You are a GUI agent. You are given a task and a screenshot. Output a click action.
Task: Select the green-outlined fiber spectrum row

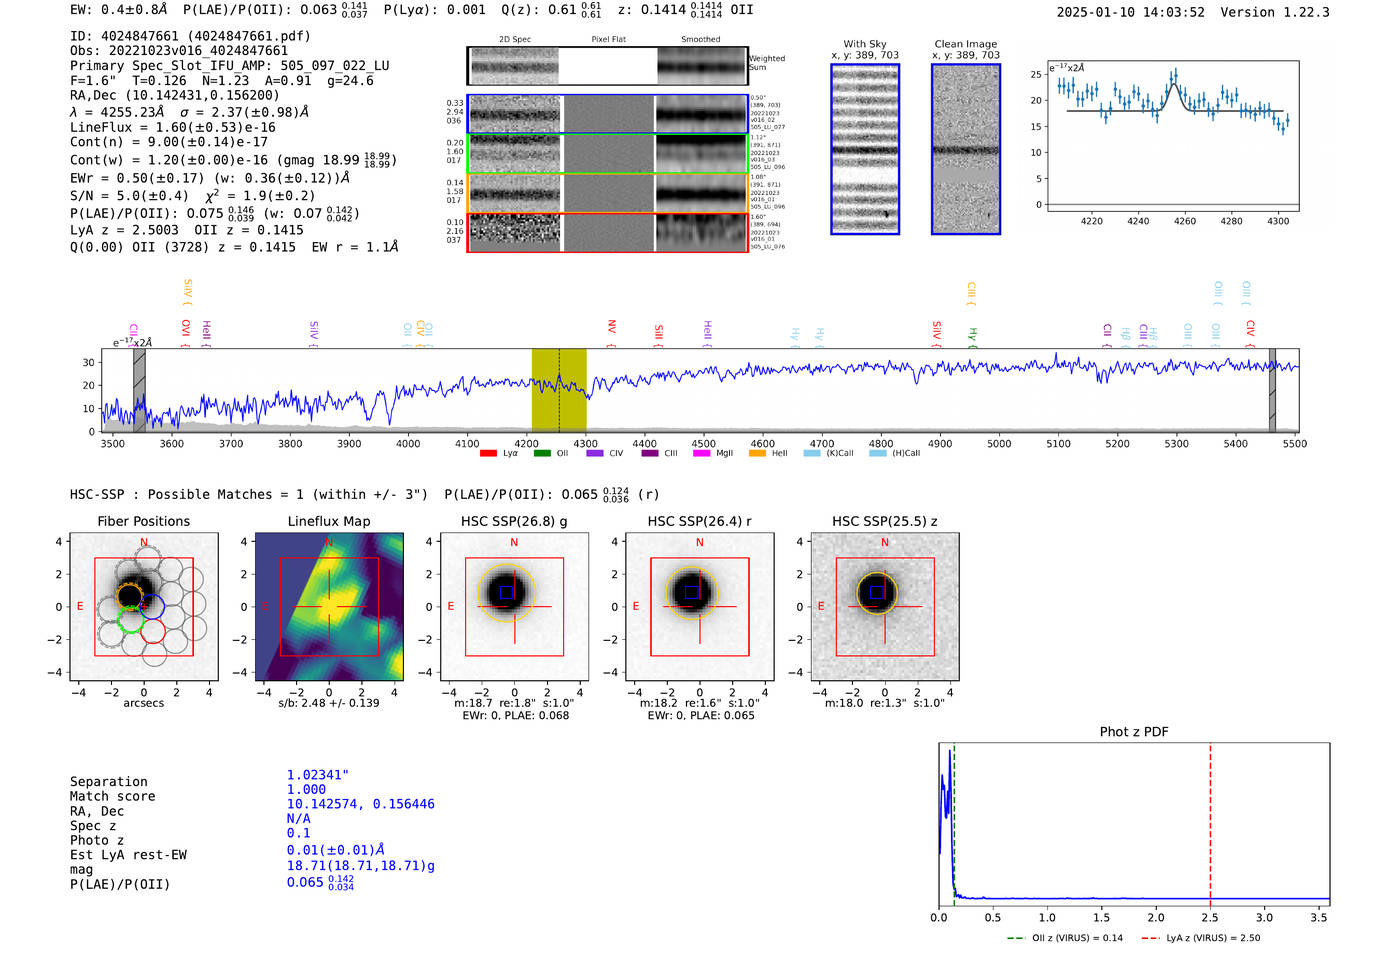[608, 154]
